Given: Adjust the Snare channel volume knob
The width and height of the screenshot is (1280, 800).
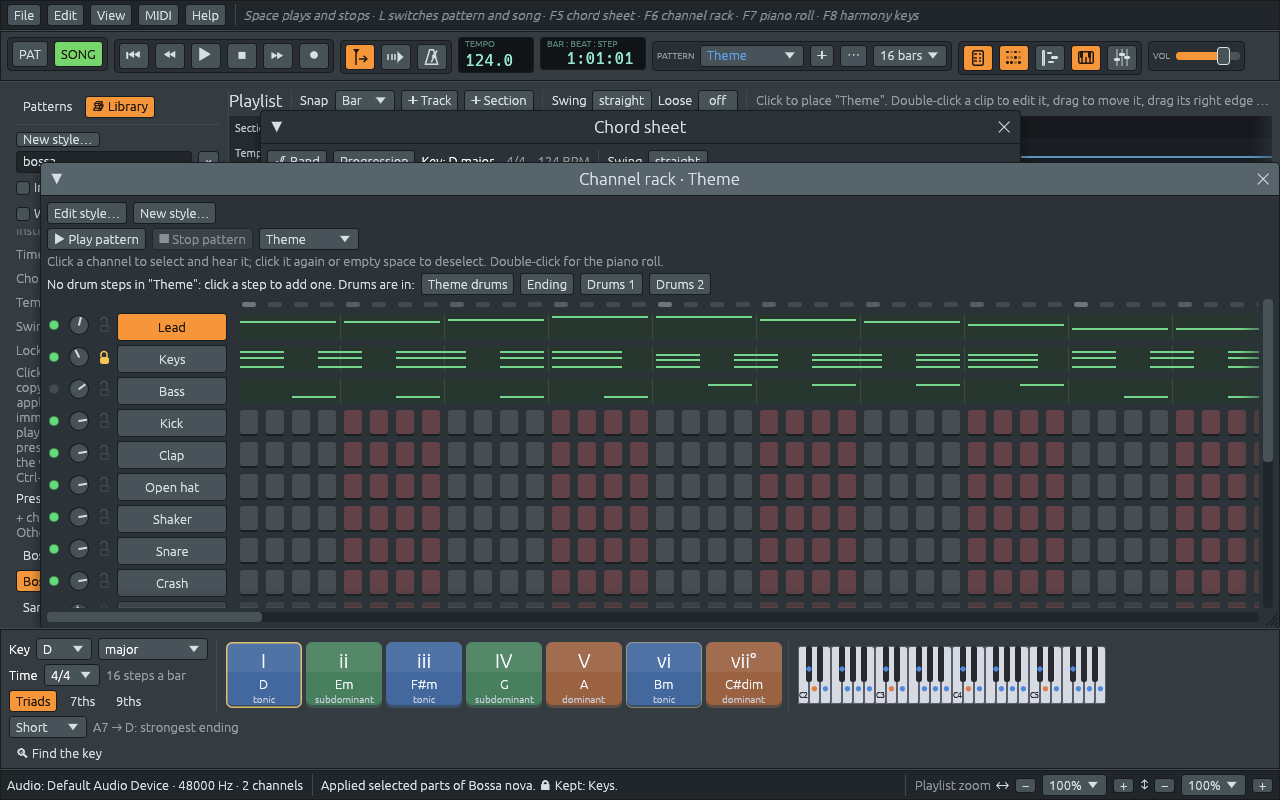Looking at the screenshot, I should click(x=78, y=550).
